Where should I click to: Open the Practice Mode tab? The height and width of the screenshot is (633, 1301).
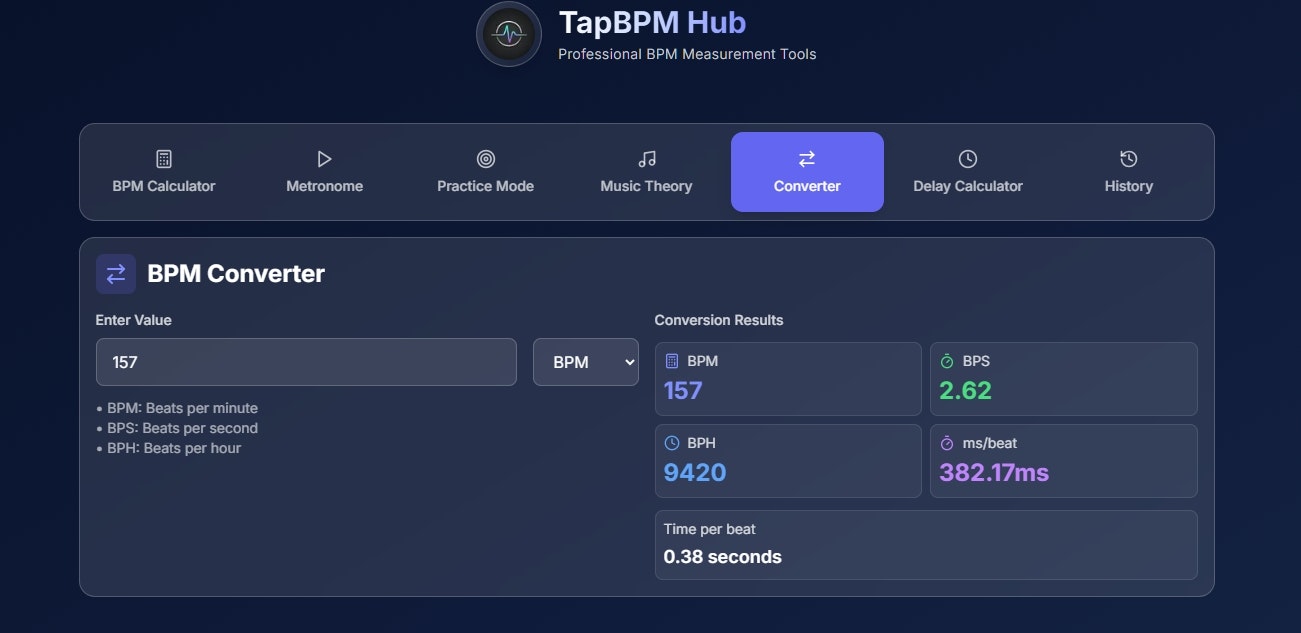(x=485, y=172)
